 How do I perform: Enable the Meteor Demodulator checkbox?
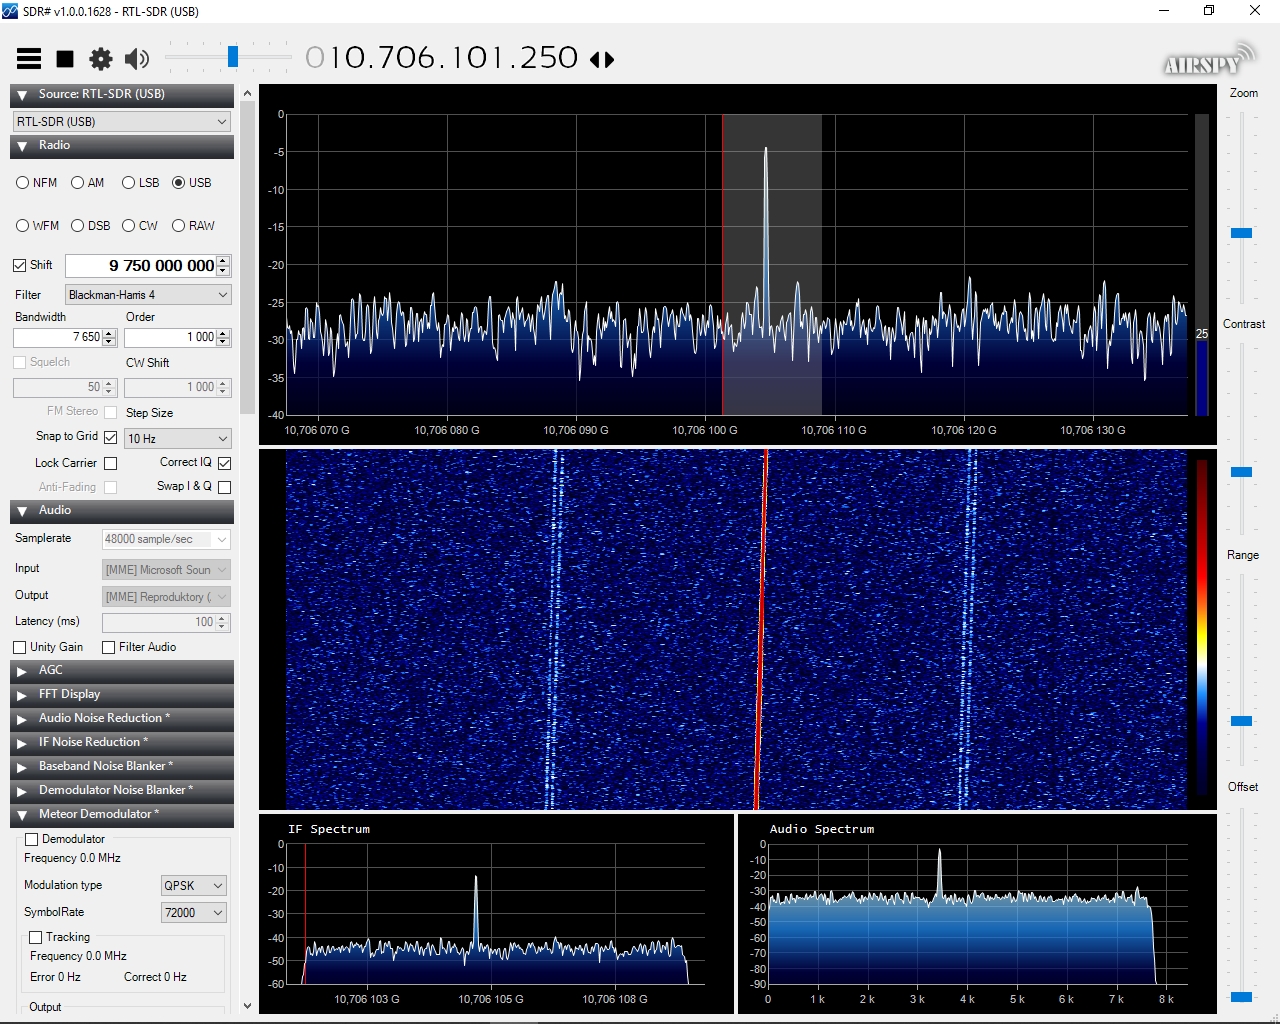coord(32,839)
